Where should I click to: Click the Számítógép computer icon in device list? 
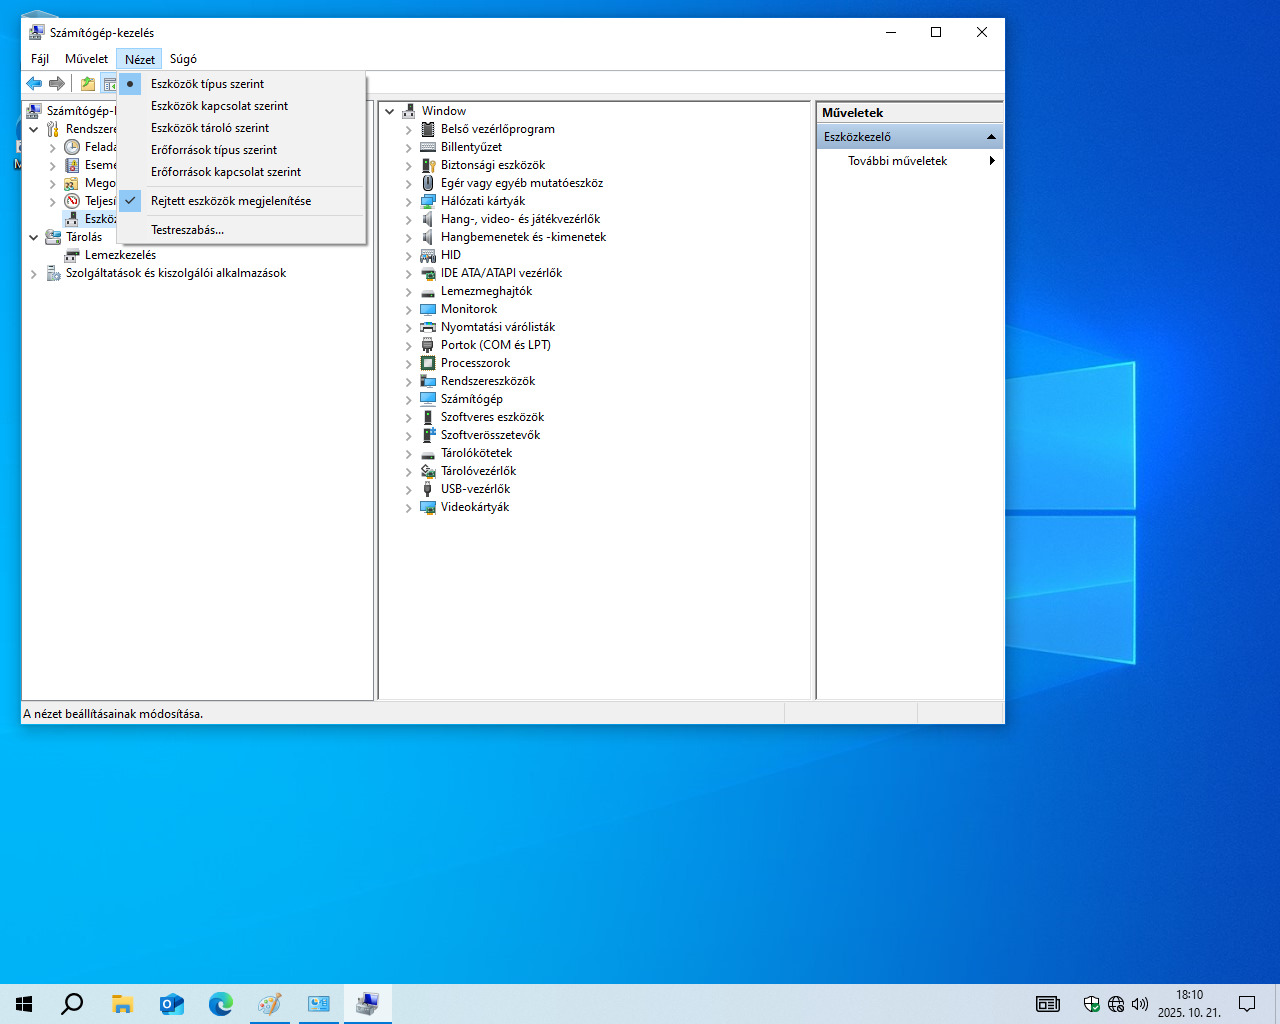[428, 399]
